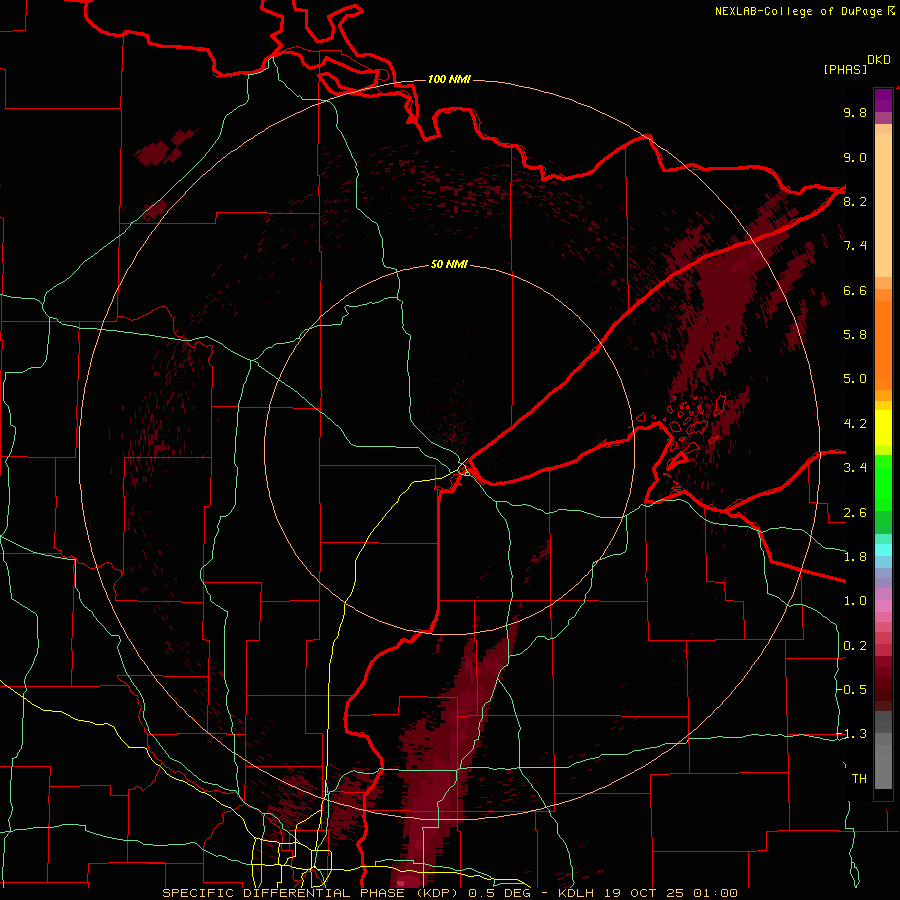Pick the cyan band on the color bar
The width and height of the screenshot is (900, 900).
pos(883,550)
